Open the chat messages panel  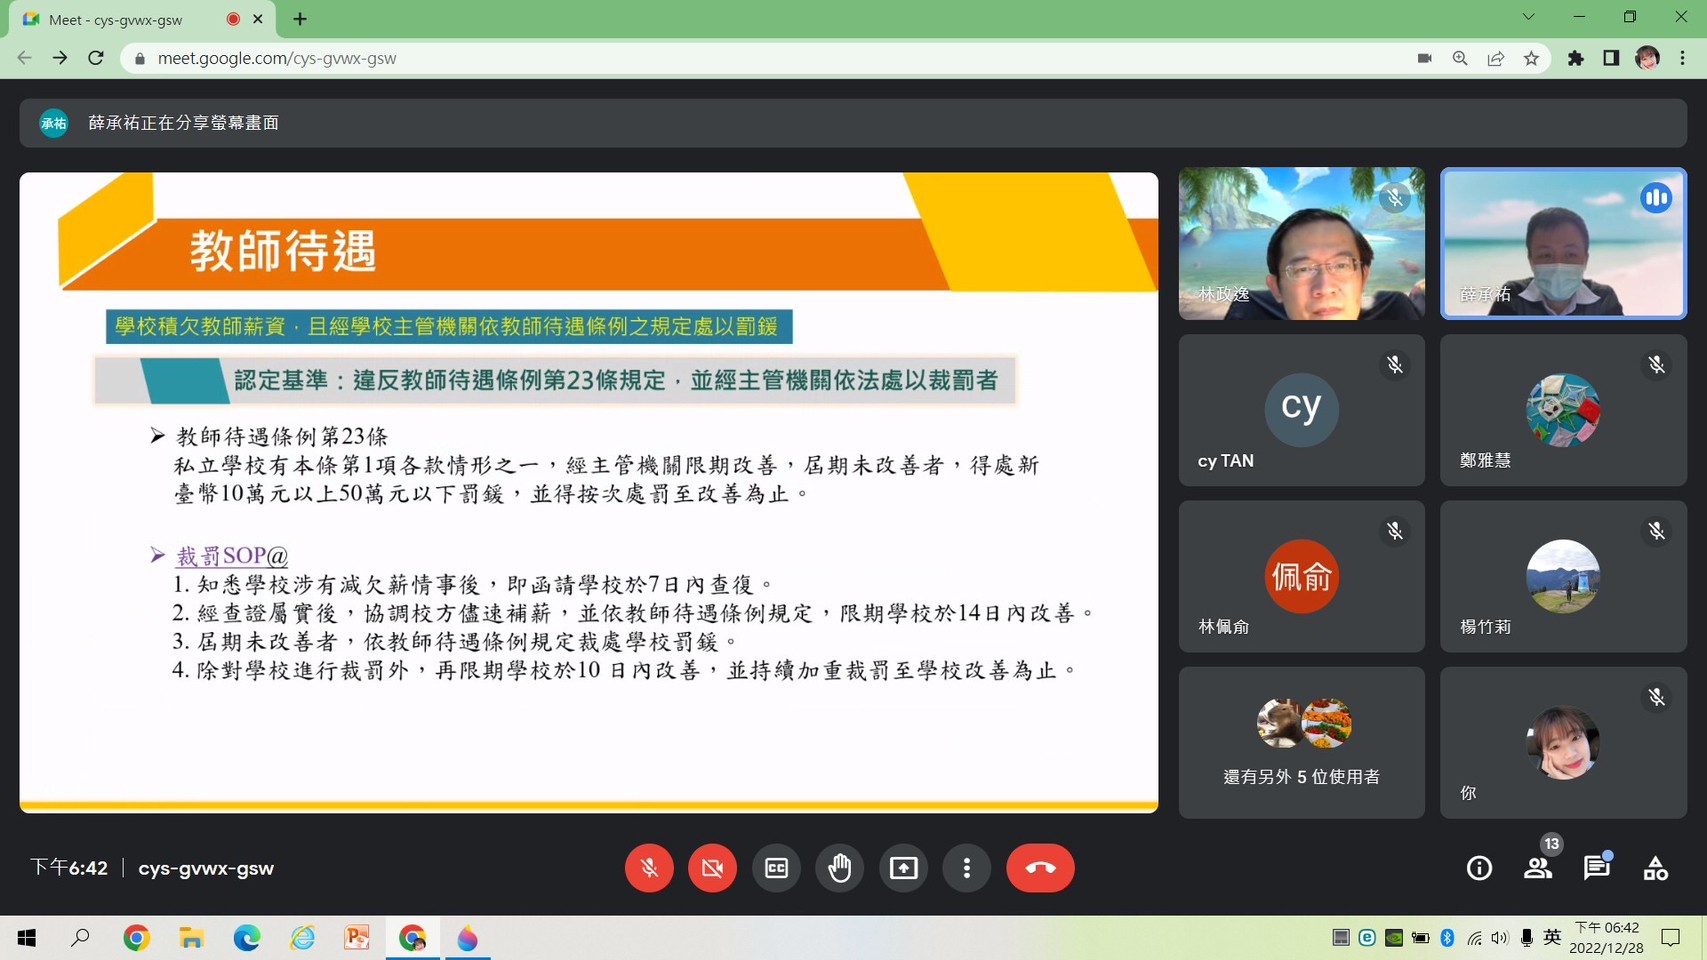(1596, 868)
